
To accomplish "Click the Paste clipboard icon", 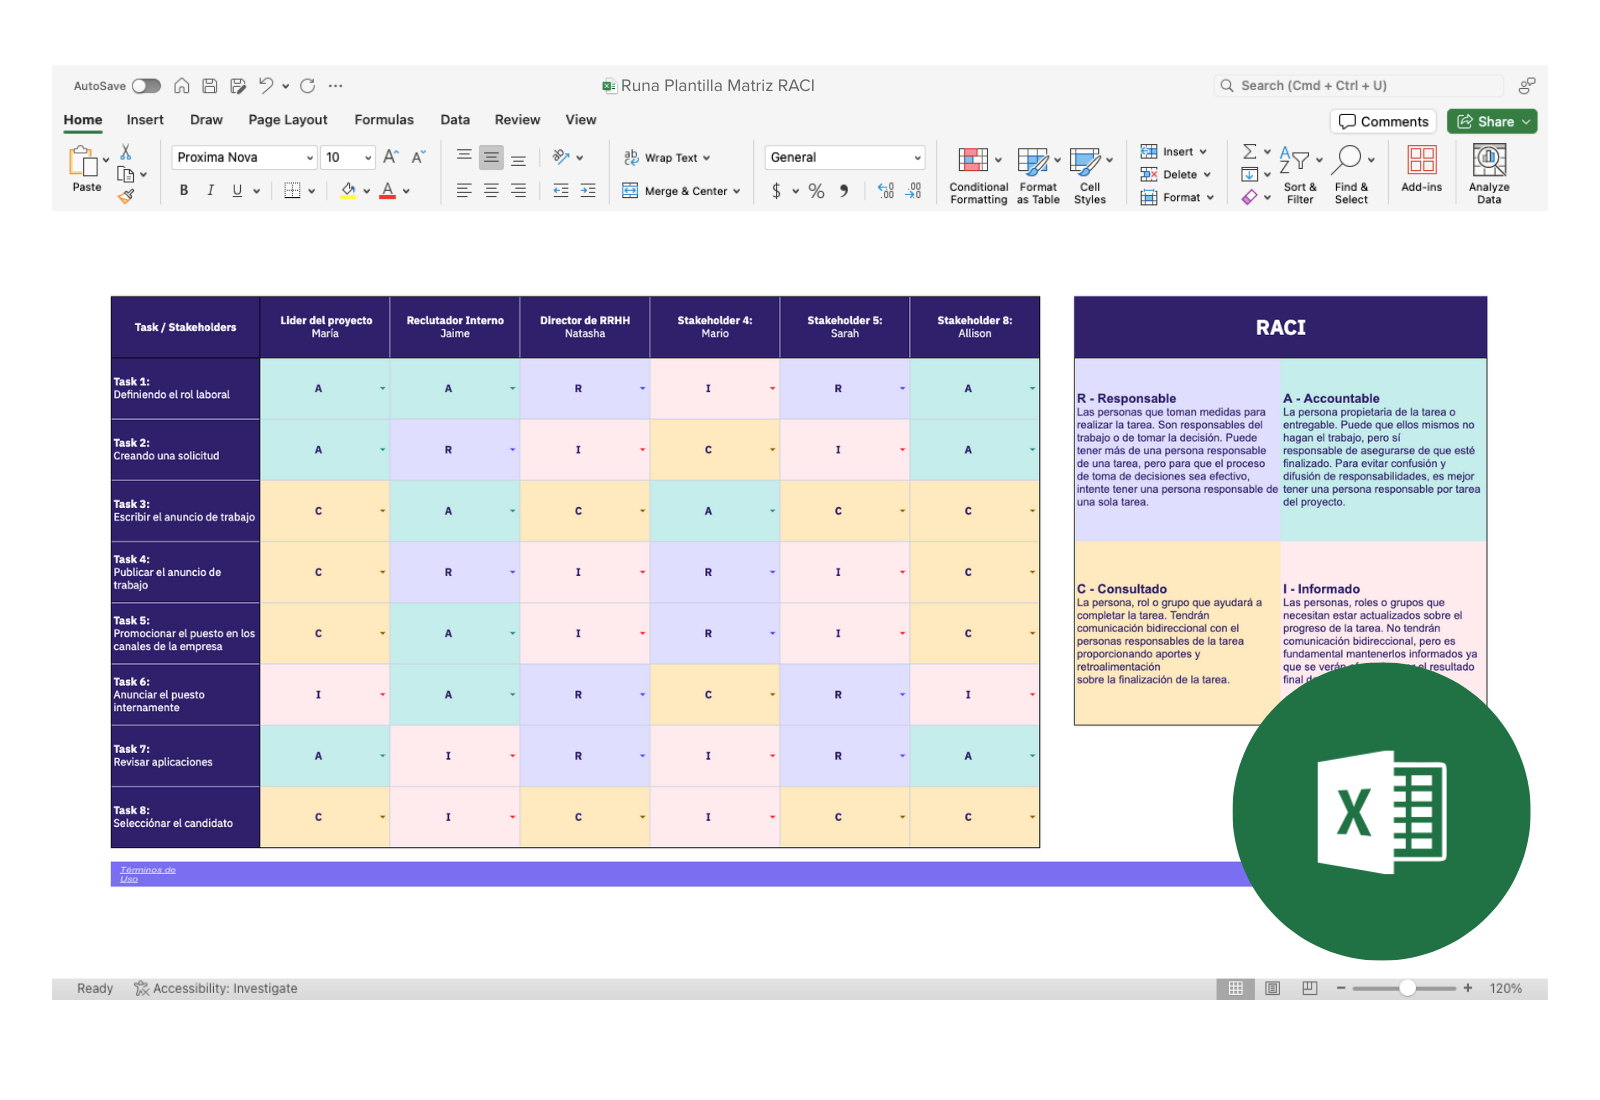I will pos(83,161).
